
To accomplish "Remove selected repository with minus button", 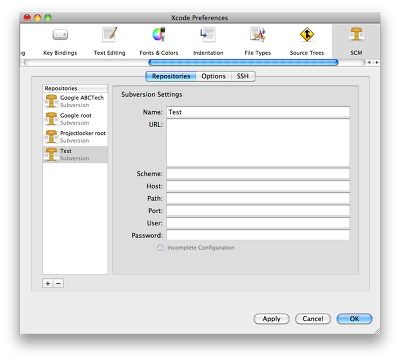I will tap(58, 283).
